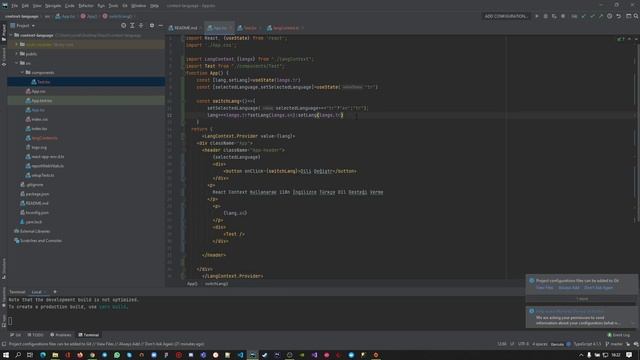
Task: Open the Search Everywhere magnifier icon
Action: tap(636, 16)
